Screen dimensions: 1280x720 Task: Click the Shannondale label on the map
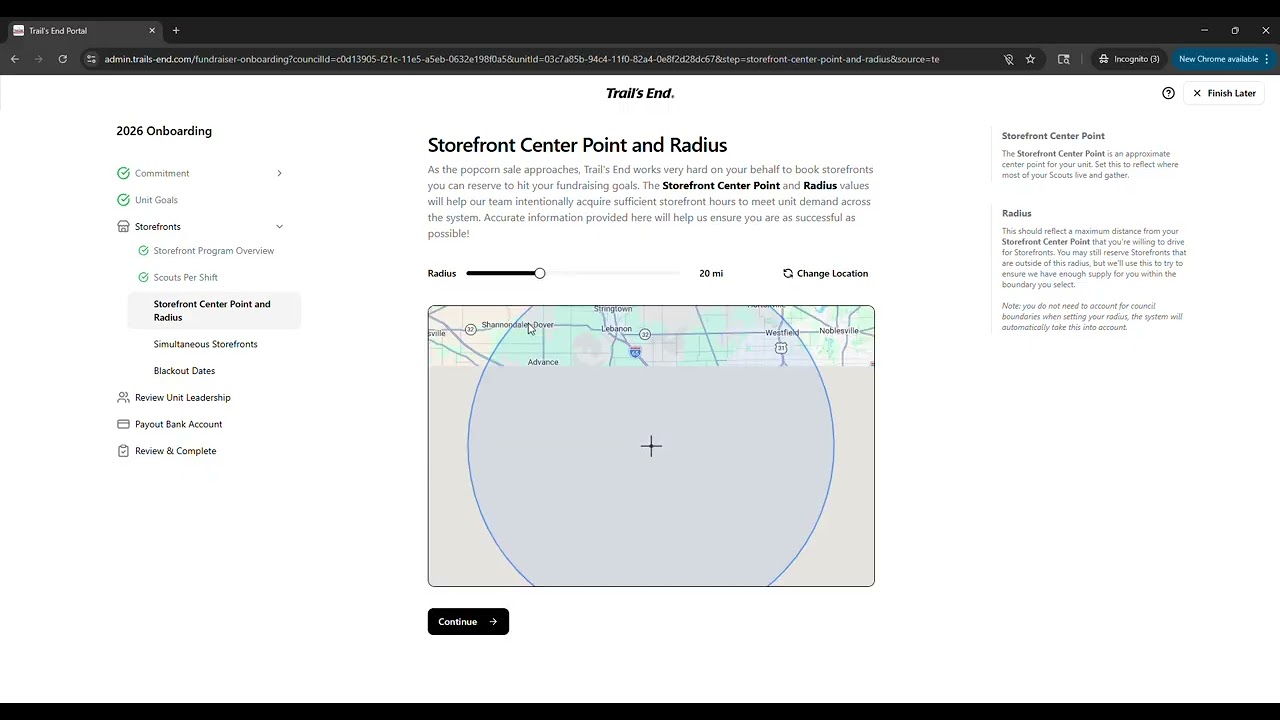point(506,325)
